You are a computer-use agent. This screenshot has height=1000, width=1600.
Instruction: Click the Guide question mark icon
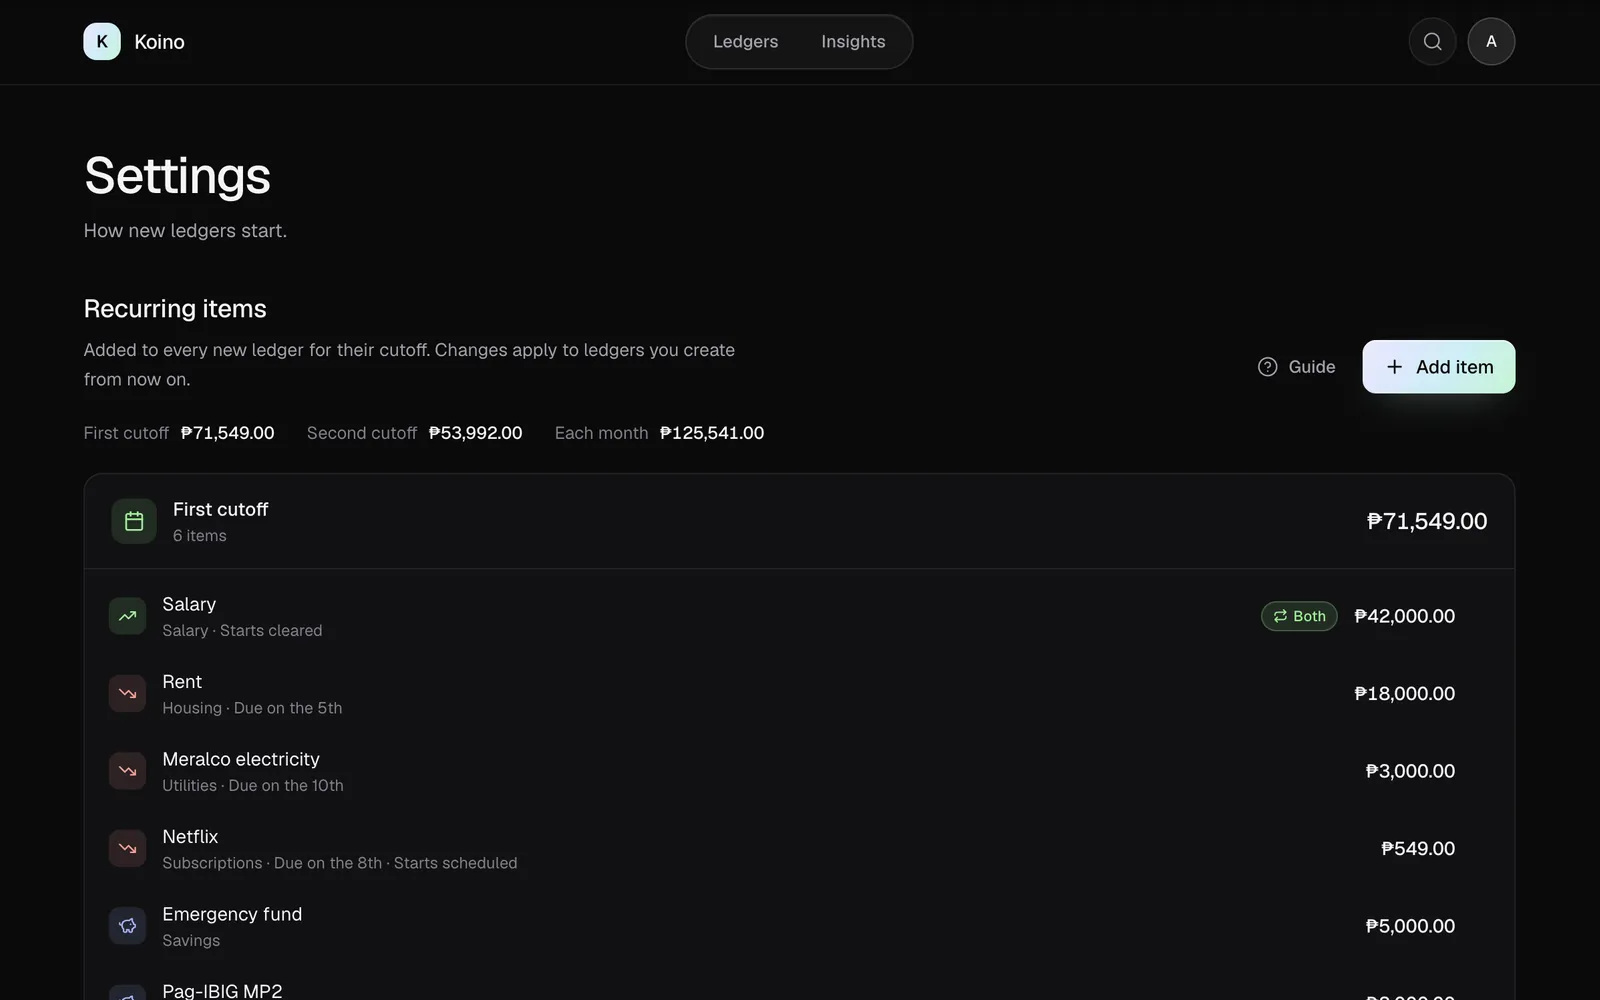pyautogui.click(x=1267, y=367)
